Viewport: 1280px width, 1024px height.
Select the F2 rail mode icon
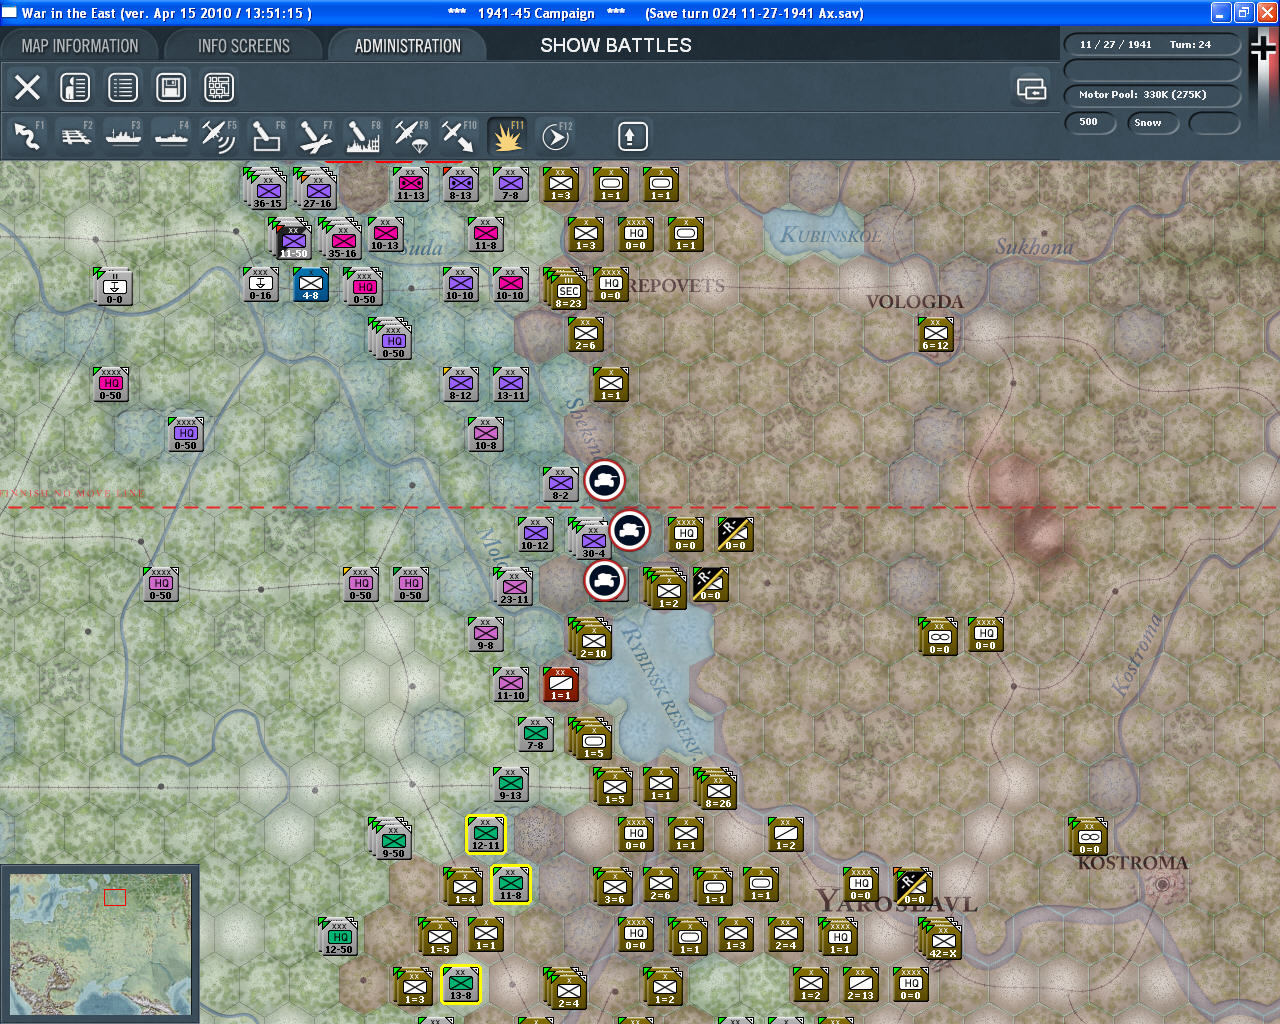(76, 136)
